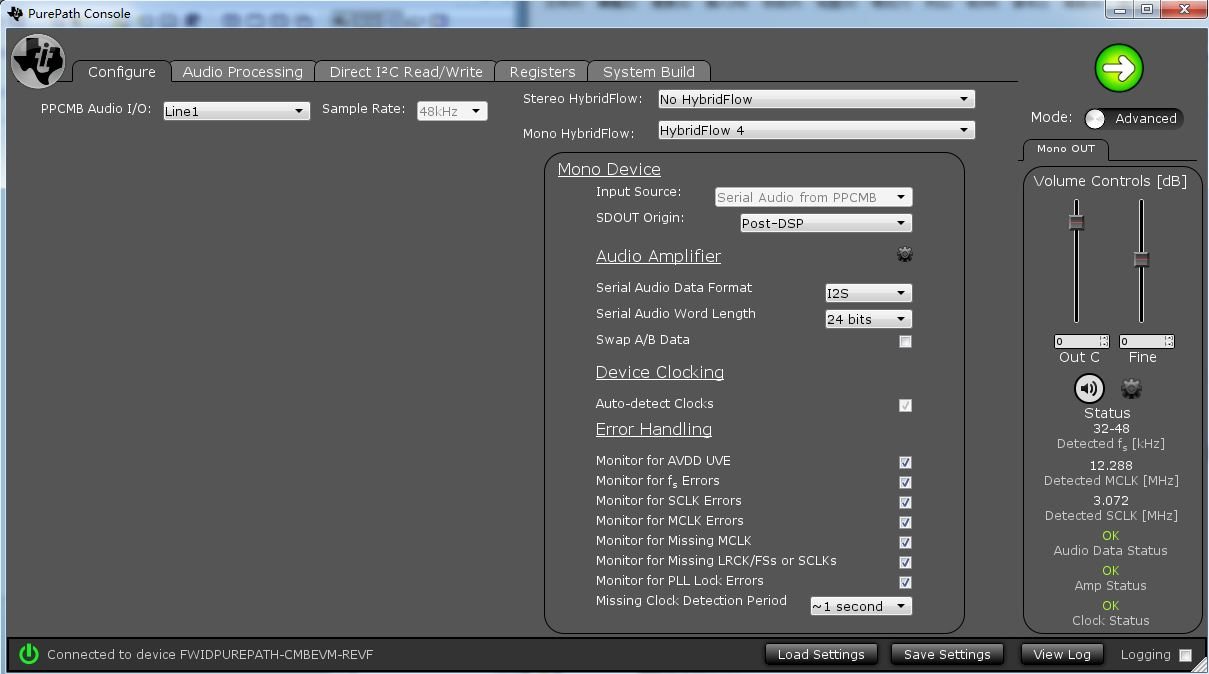Click the View Log button
Viewport: 1209px width, 674px height.
click(1061, 654)
